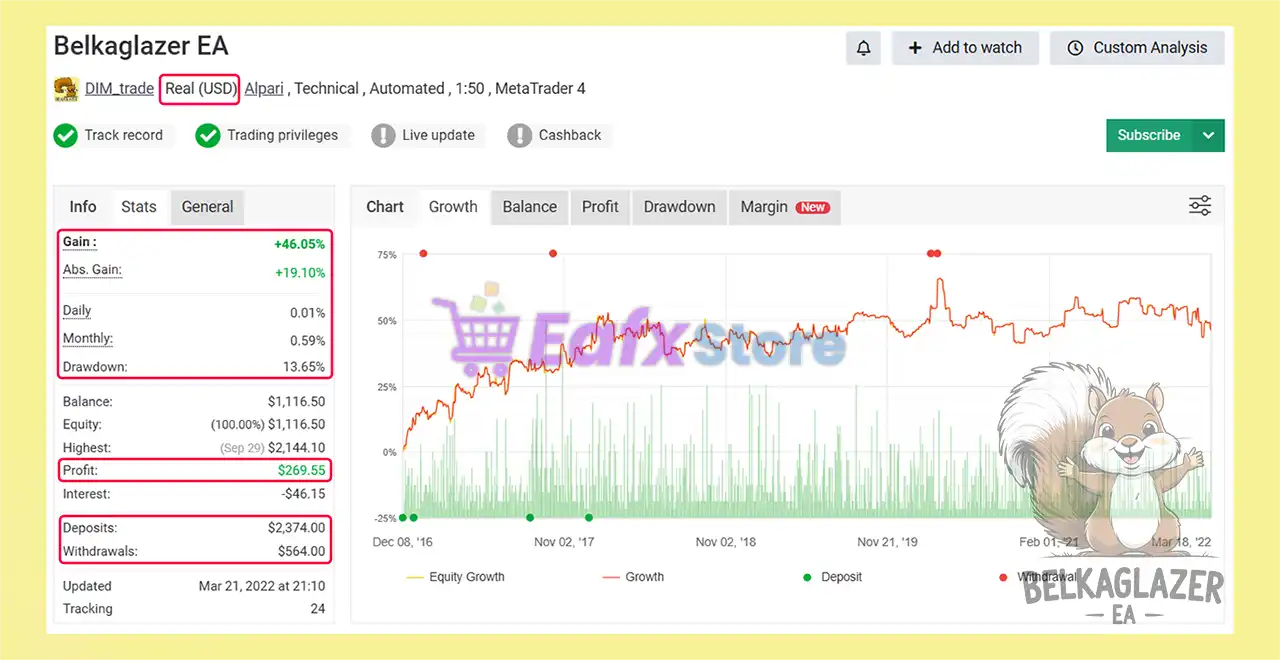Click the Live update warning icon
This screenshot has width=1280, height=660.
pos(383,135)
